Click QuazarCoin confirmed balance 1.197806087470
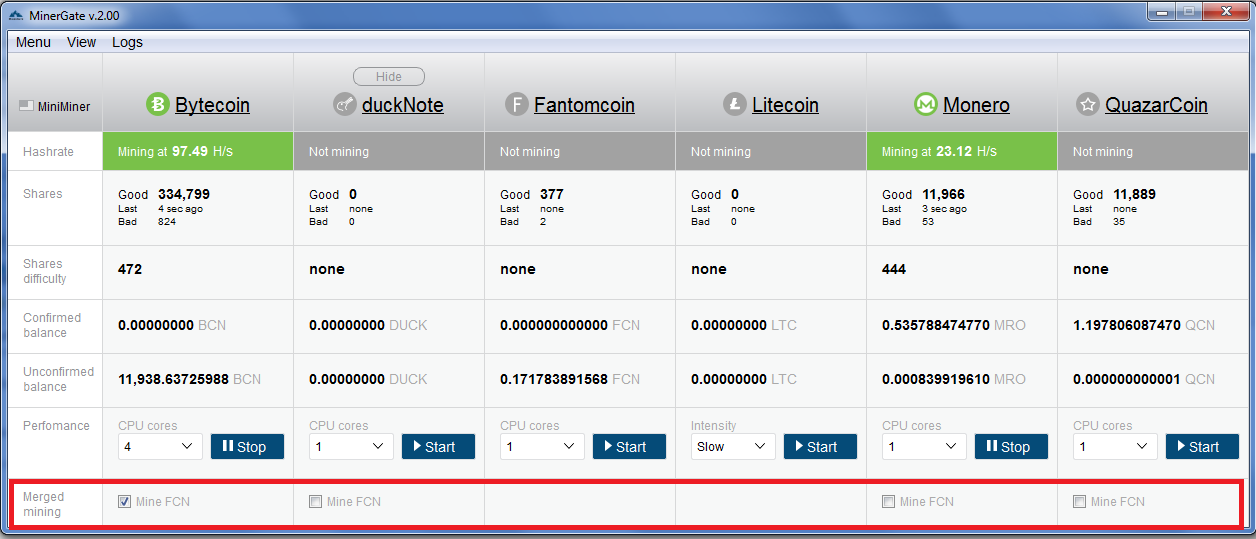Viewport: 1256px width, 539px height. pyautogui.click(x=1127, y=325)
